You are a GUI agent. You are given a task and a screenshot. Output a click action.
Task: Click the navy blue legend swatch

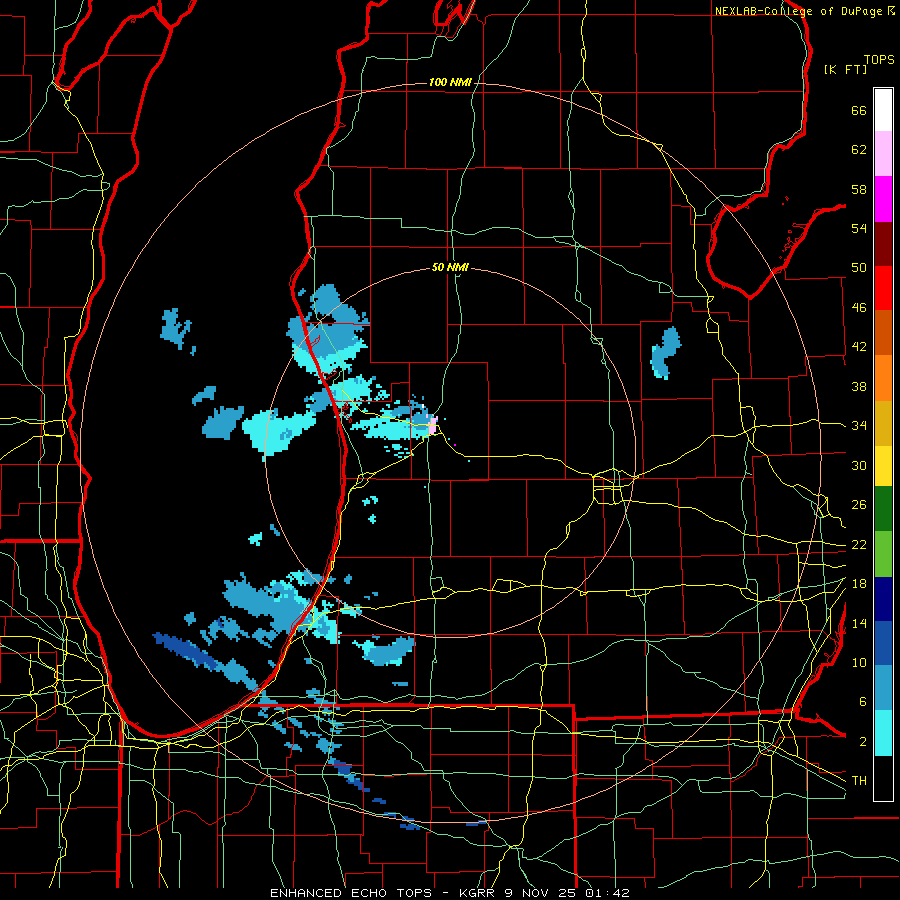(883, 599)
